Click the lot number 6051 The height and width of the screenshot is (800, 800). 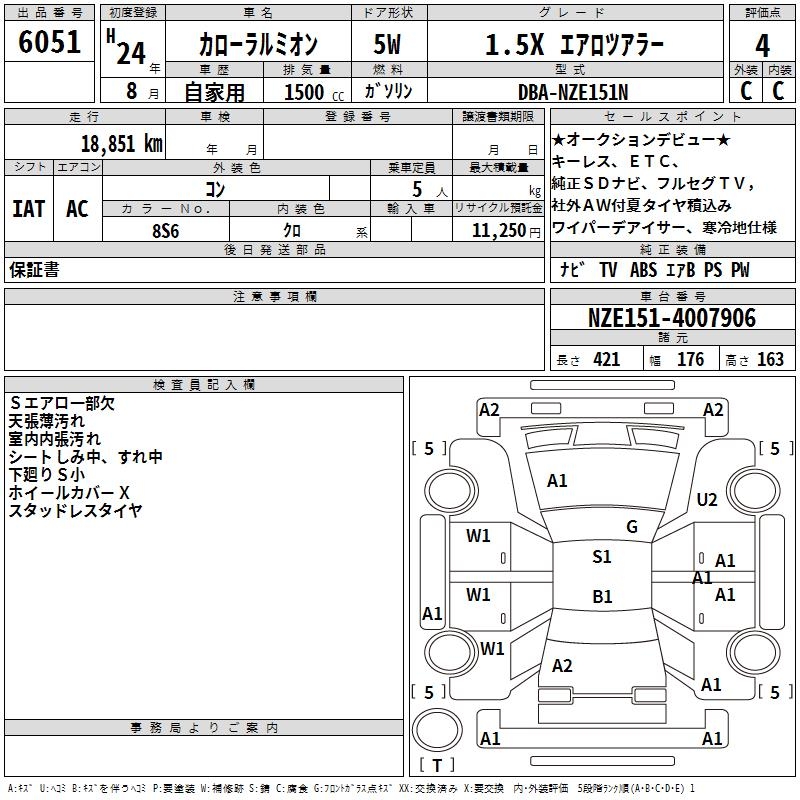pos(50,44)
